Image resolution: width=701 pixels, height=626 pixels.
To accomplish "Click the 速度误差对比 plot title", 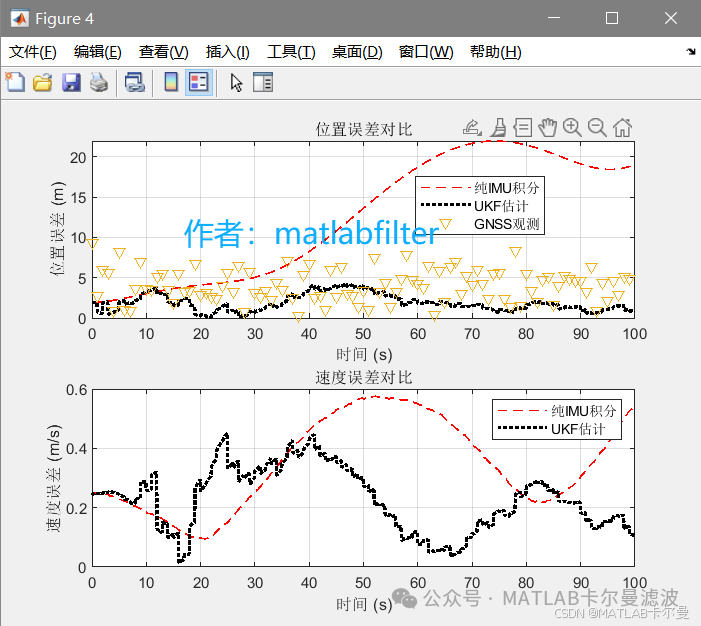I will [363, 377].
